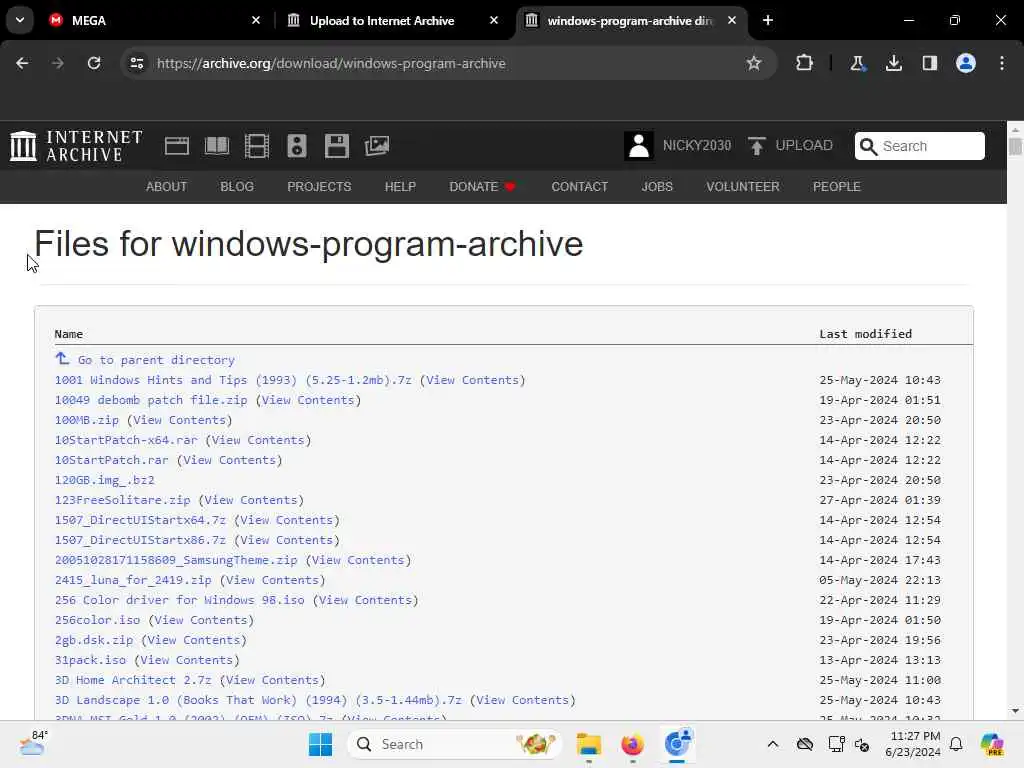Viewport: 1024px width, 768px height.
Task: Open a new browser tab with plus
Action: point(768,20)
